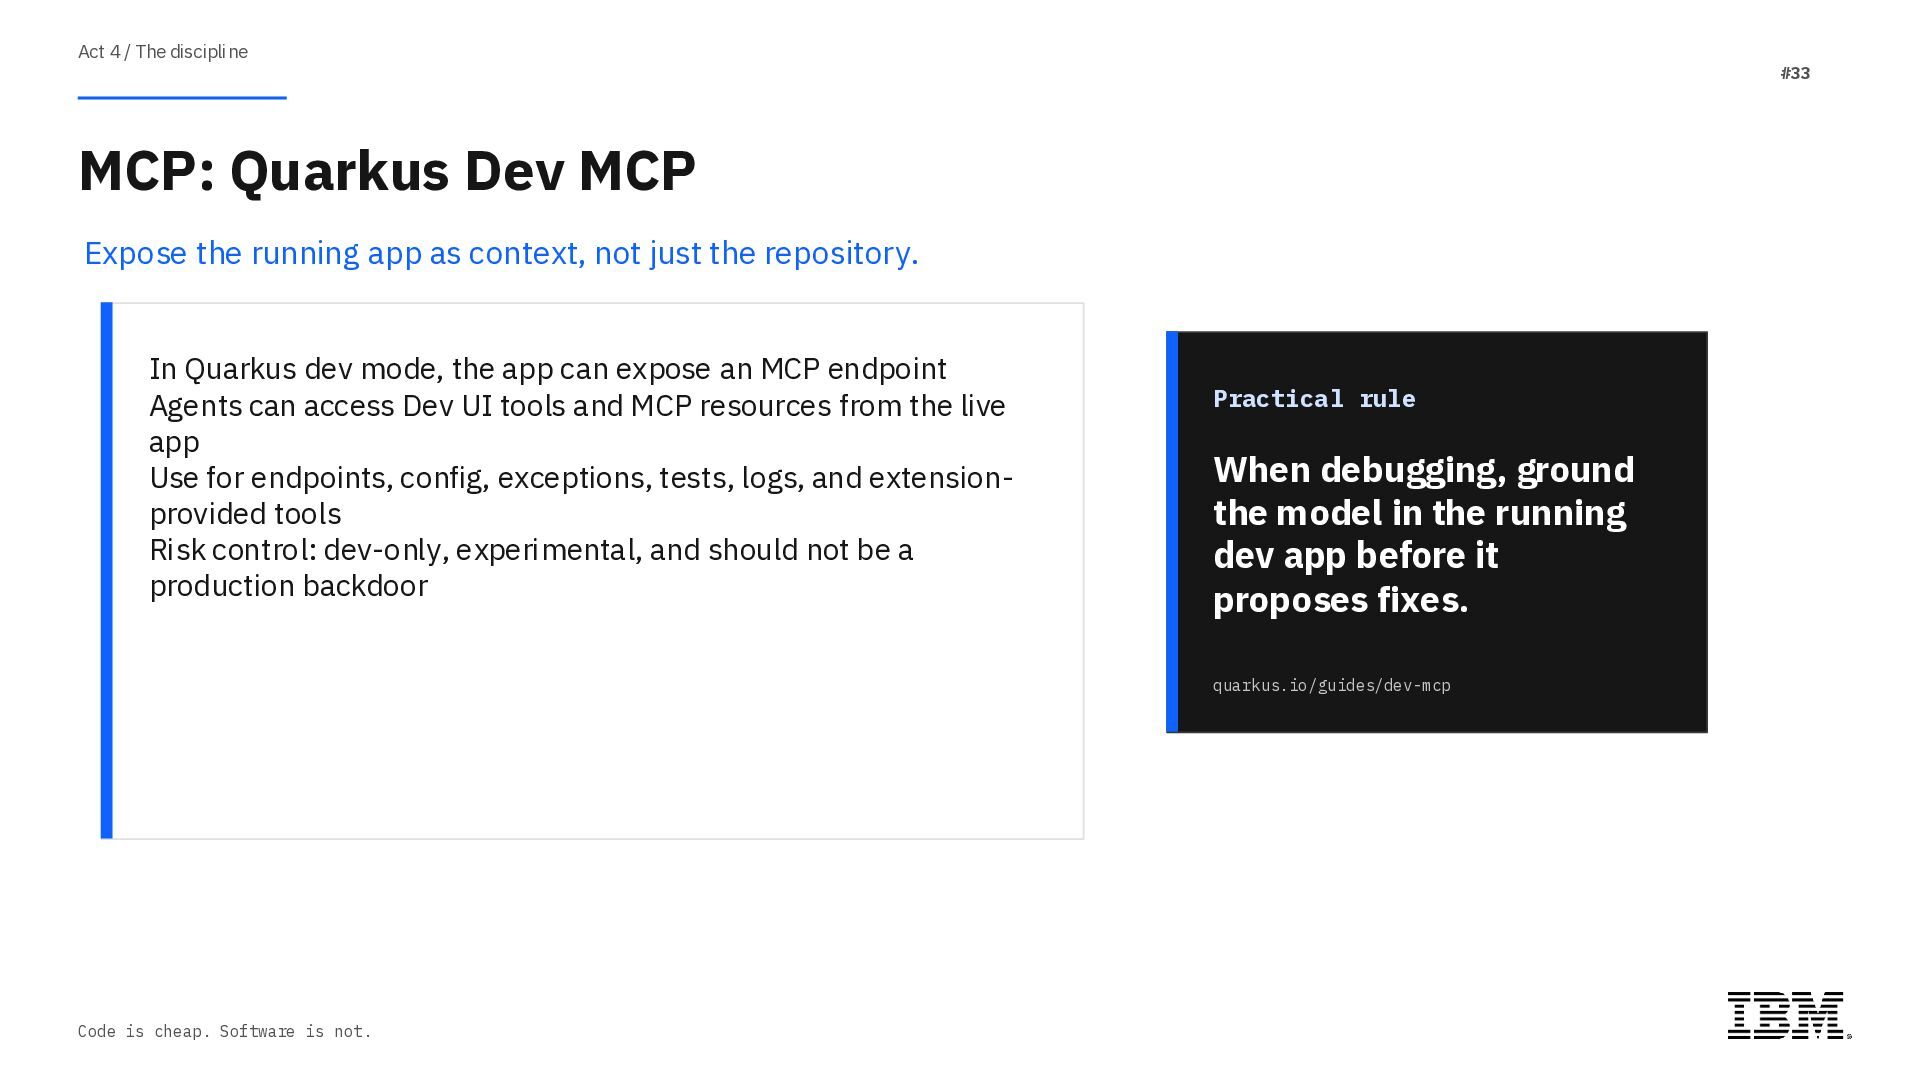Click the blue bar of dark card
This screenshot has height=1080, width=1920.
coord(1172,532)
